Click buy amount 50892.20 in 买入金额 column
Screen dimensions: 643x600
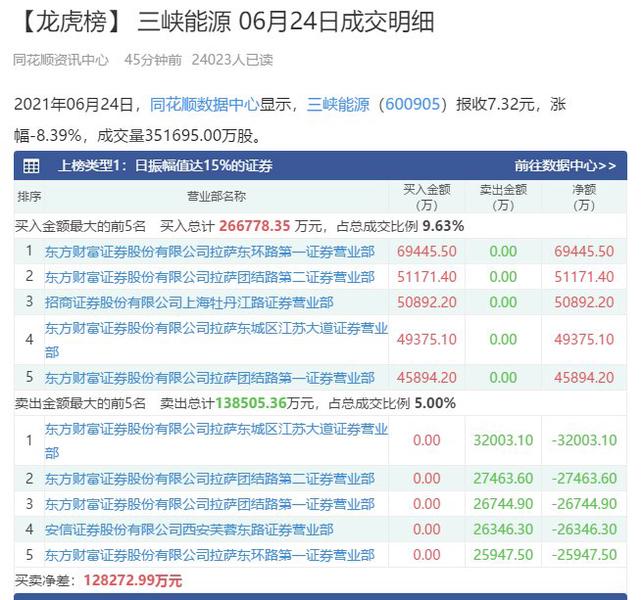click(426, 303)
